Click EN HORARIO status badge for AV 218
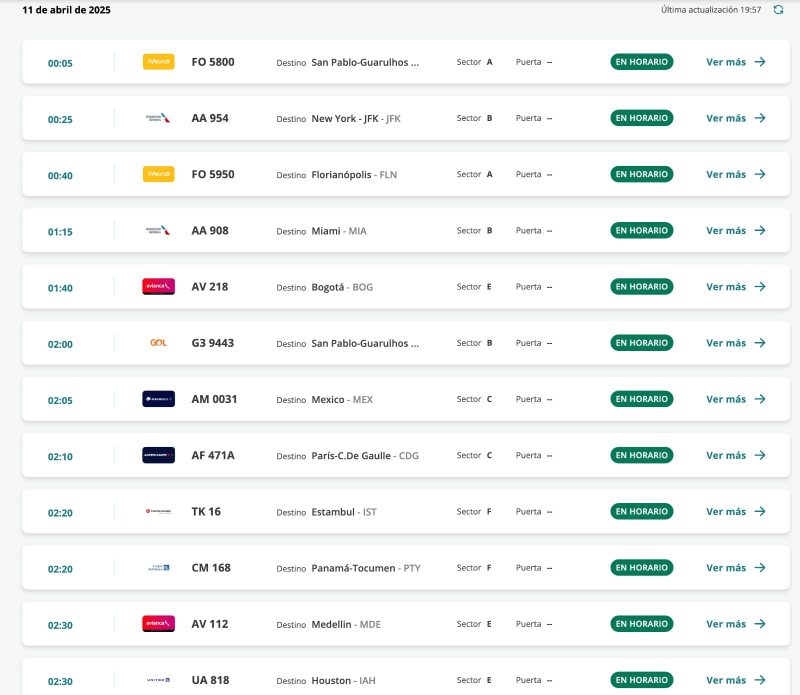 (641, 287)
